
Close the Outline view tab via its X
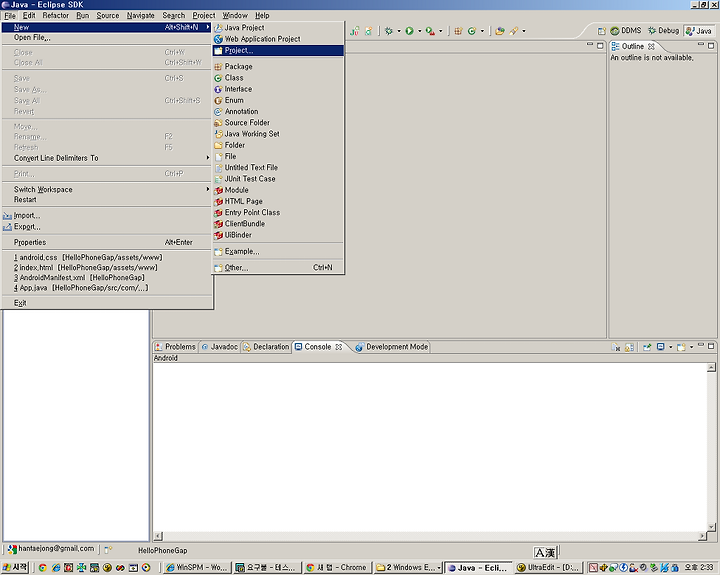coord(651,46)
